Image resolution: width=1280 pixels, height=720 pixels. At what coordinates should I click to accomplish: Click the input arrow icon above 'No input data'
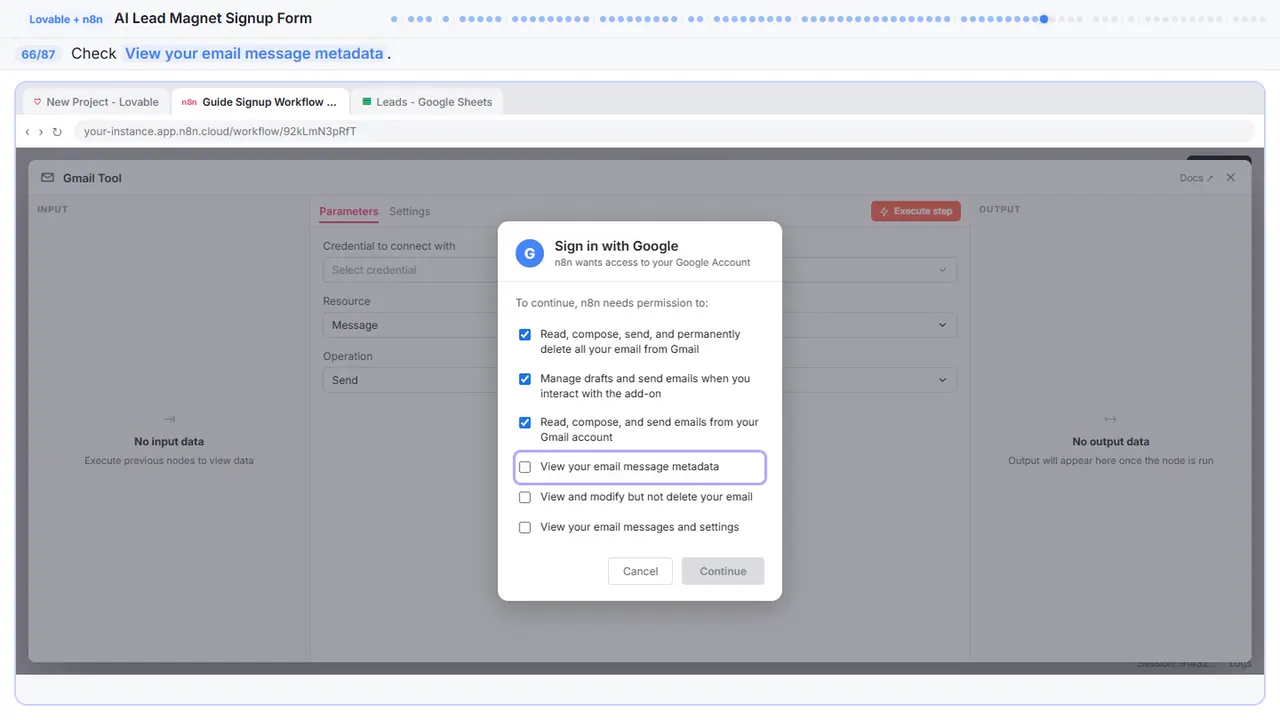coord(169,420)
